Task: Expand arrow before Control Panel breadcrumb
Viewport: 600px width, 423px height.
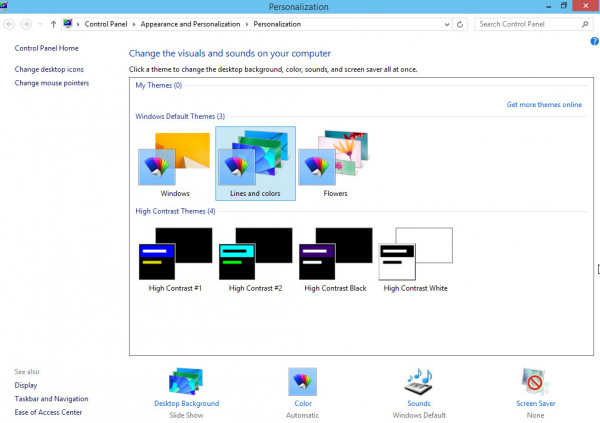Action: [78, 24]
